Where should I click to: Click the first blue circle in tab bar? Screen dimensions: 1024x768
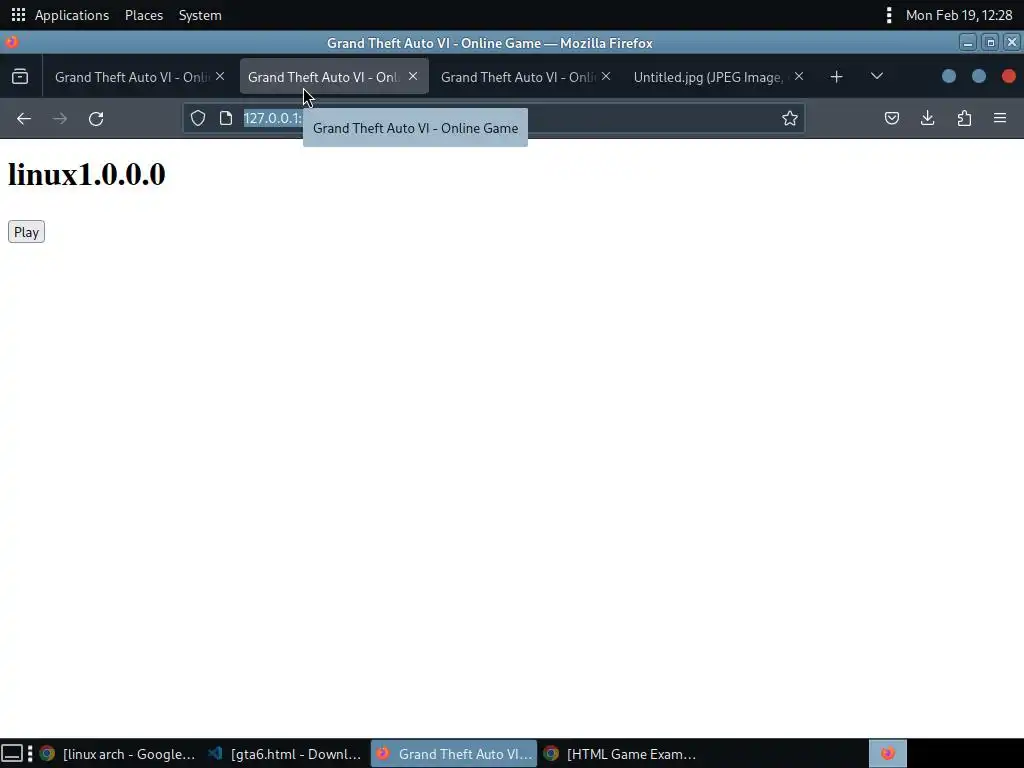coord(949,76)
